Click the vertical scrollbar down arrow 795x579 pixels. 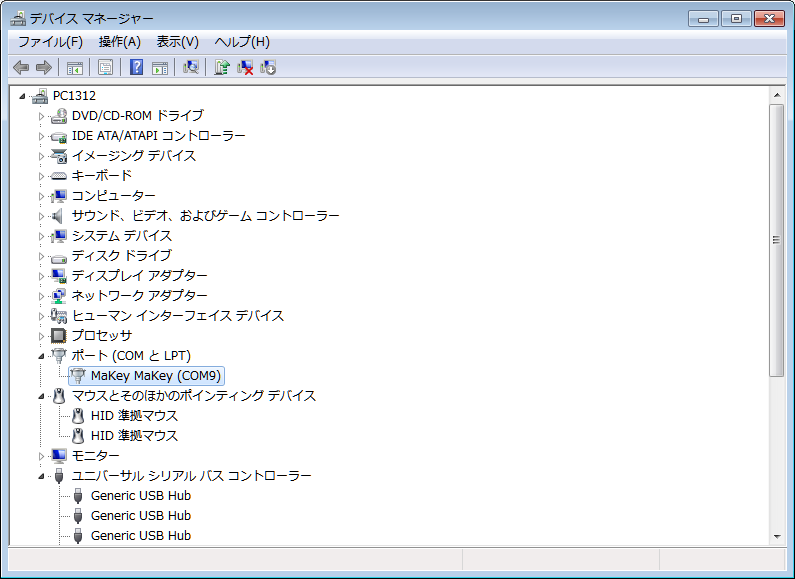pos(776,536)
